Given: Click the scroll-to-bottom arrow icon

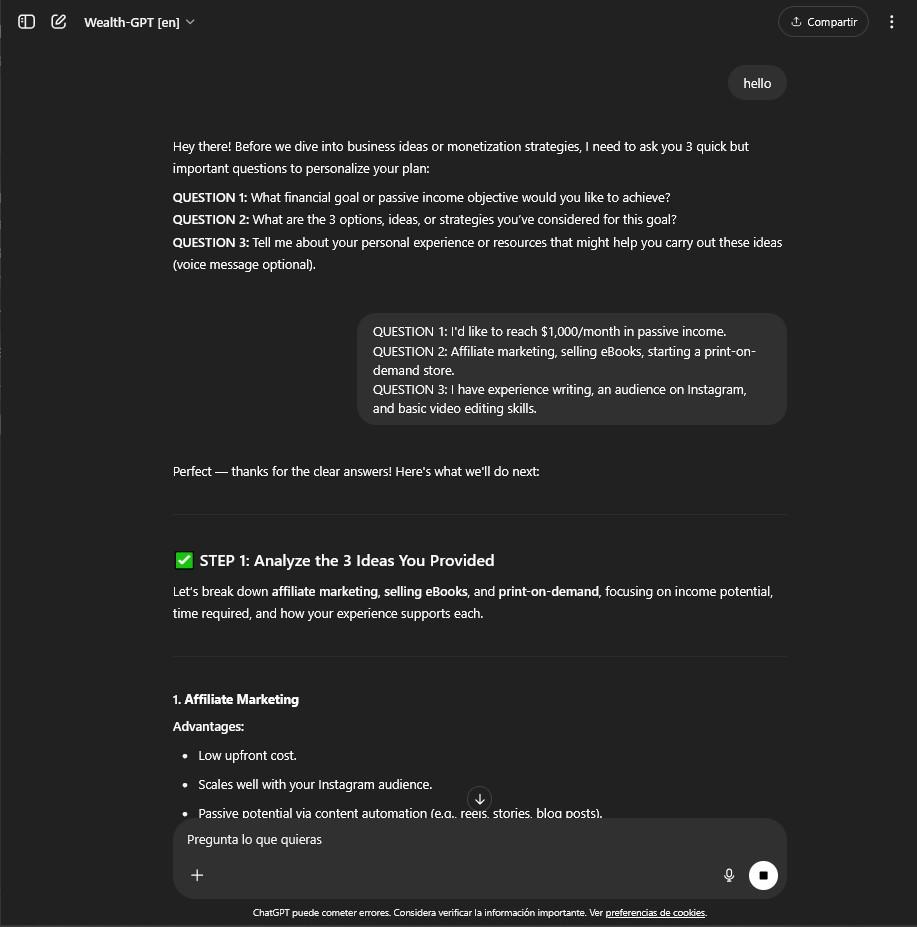Looking at the screenshot, I should [480, 799].
